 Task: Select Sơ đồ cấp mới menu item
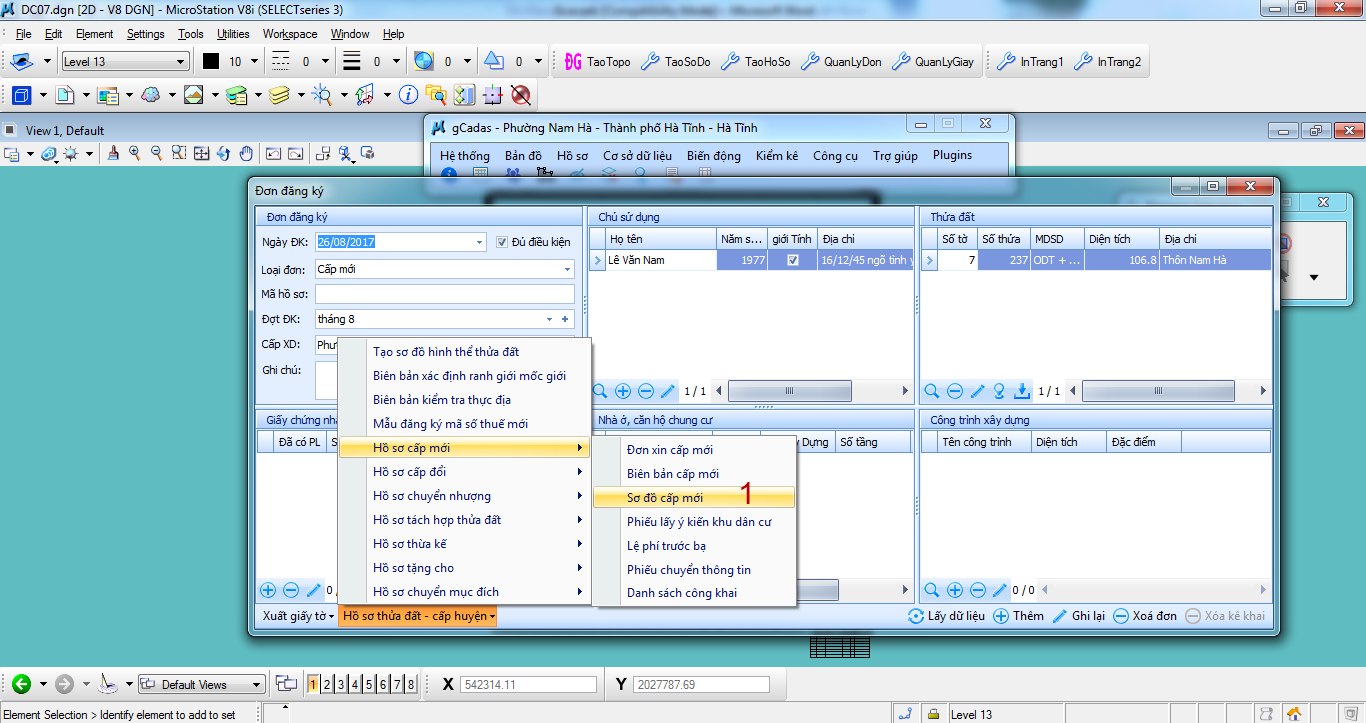[x=665, y=497]
